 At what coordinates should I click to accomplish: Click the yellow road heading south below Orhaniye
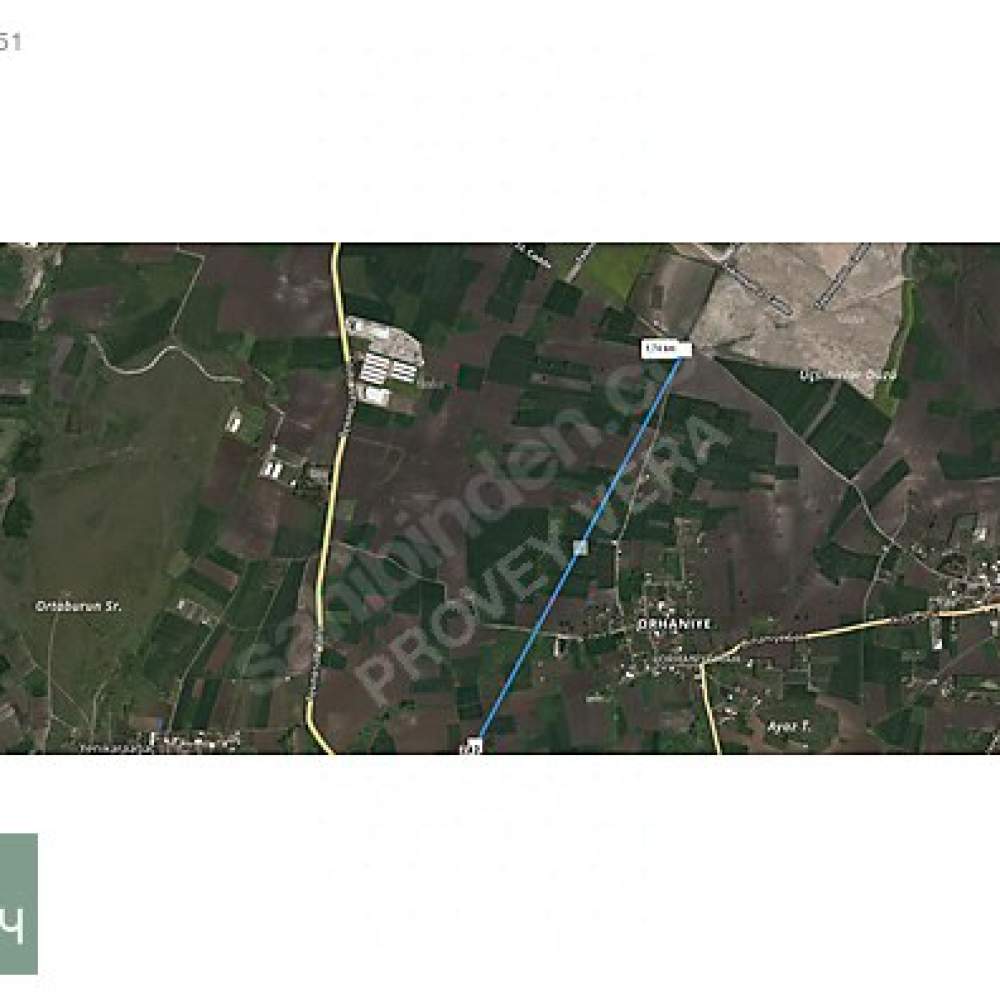click(710, 708)
